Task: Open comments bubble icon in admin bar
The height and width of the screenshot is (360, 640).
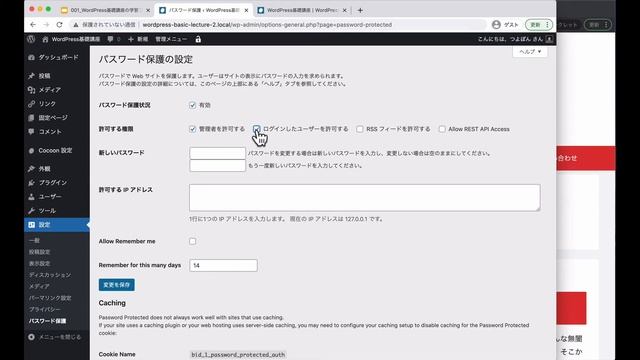Action: click(x=110, y=39)
